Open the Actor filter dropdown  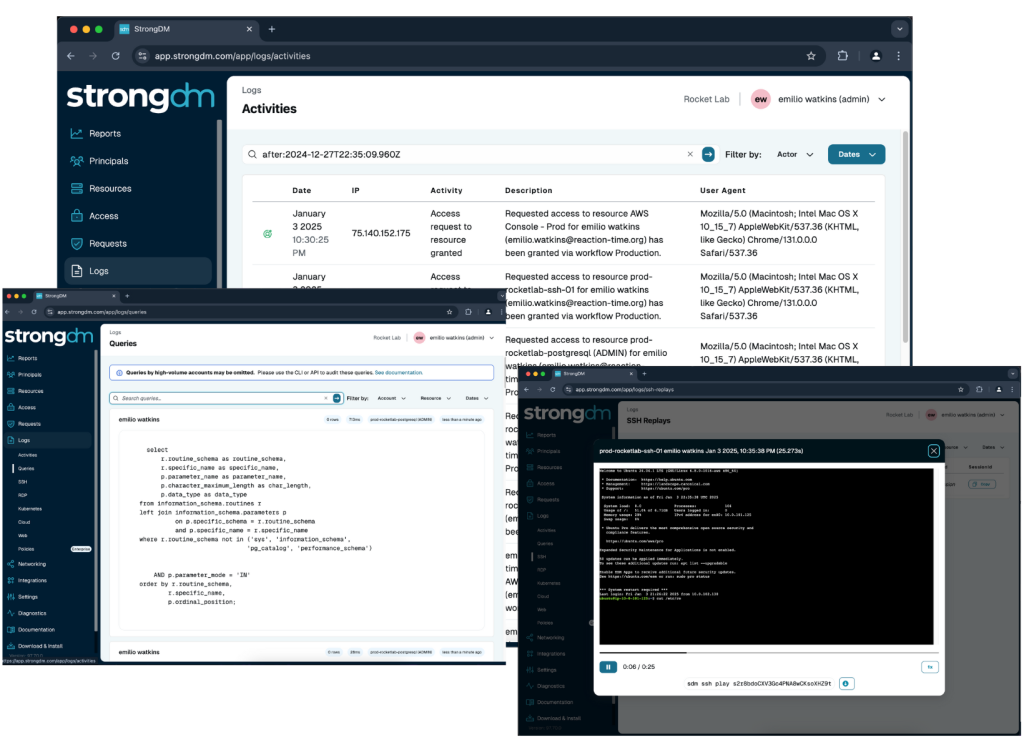(794, 155)
